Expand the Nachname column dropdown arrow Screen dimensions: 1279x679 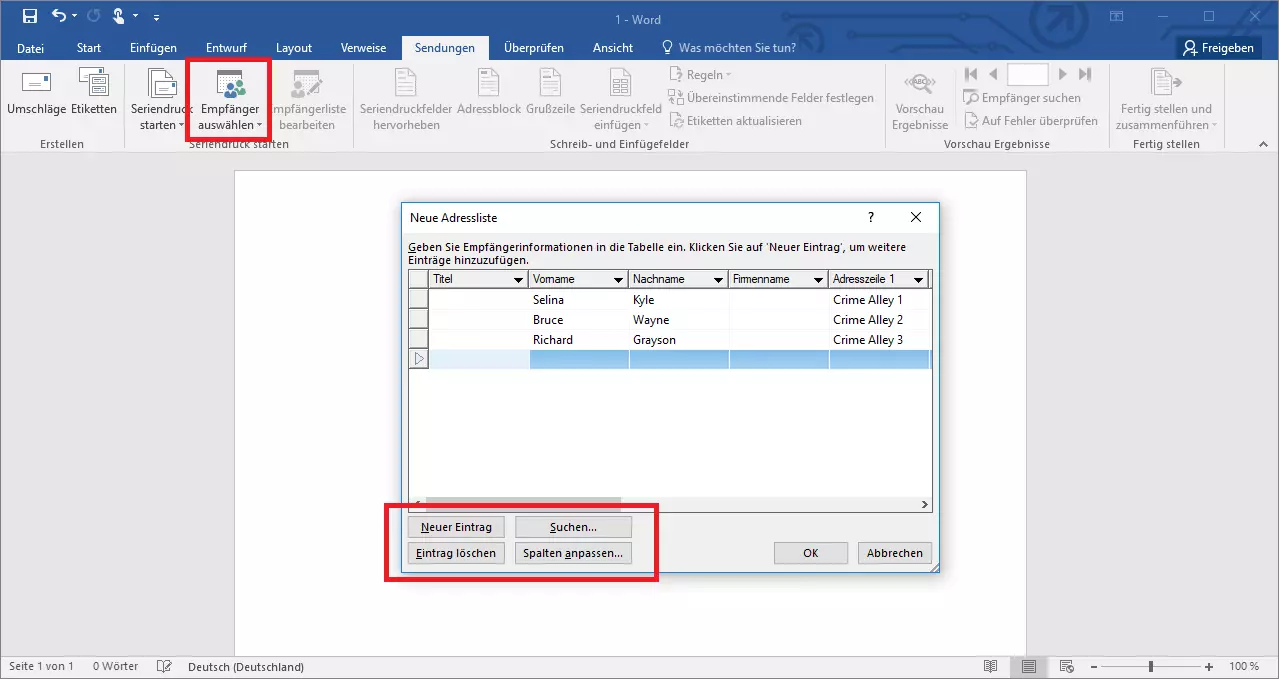coord(719,280)
